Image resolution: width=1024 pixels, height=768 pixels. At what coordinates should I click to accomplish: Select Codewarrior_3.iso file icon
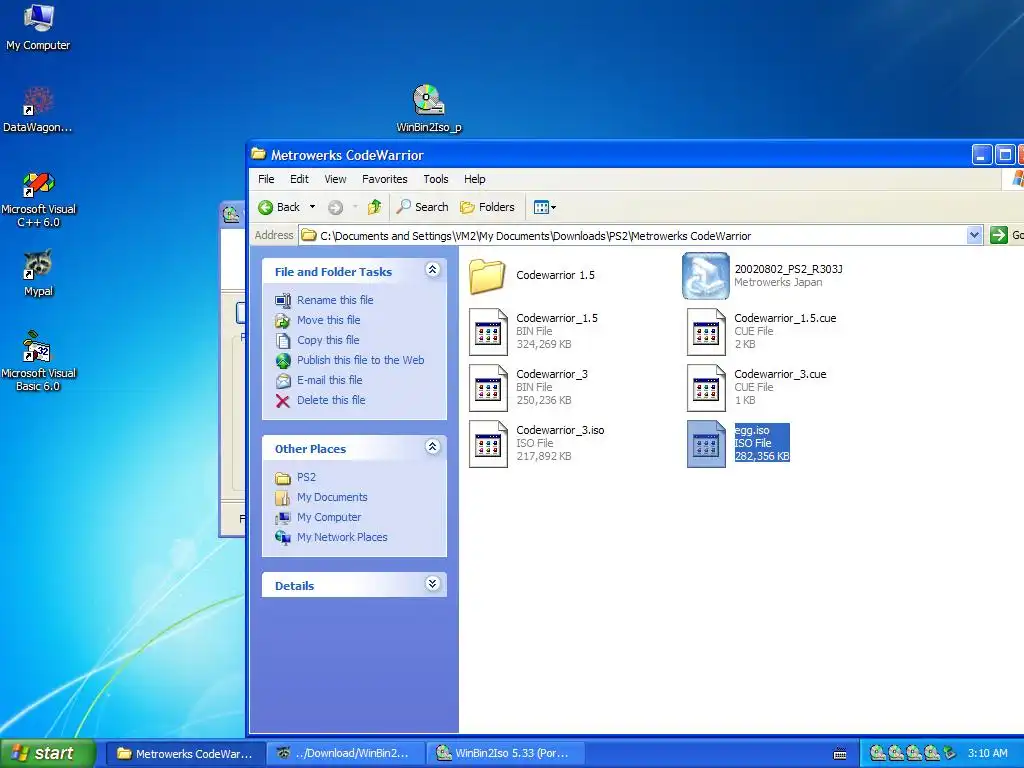488,444
